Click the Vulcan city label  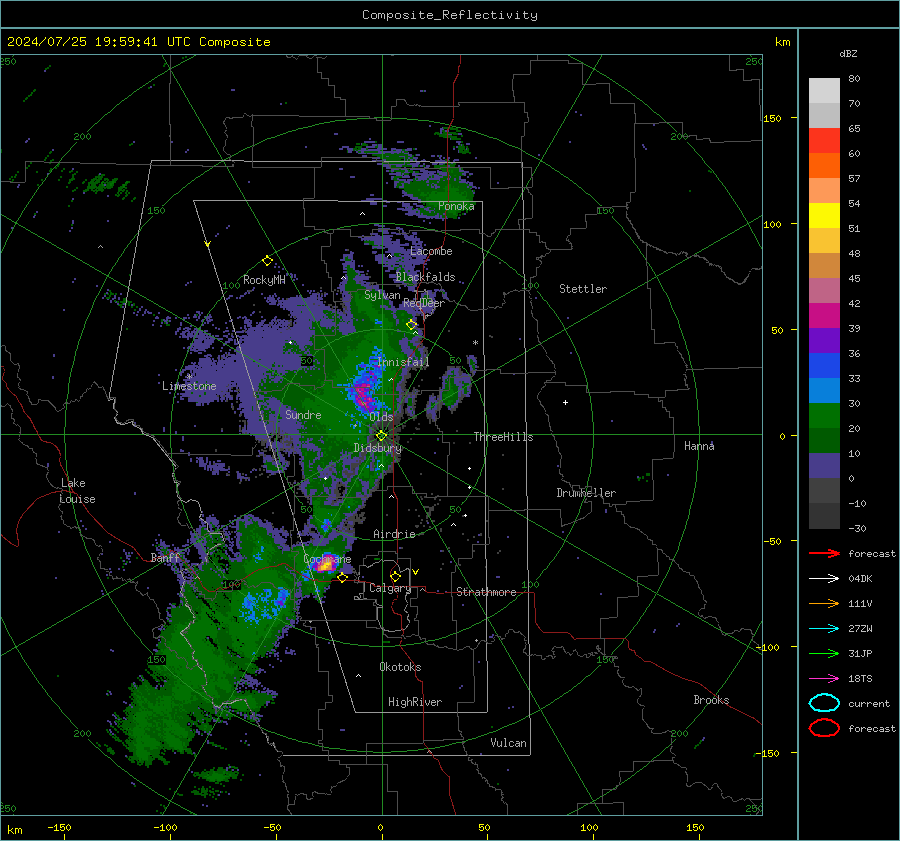tap(509, 743)
